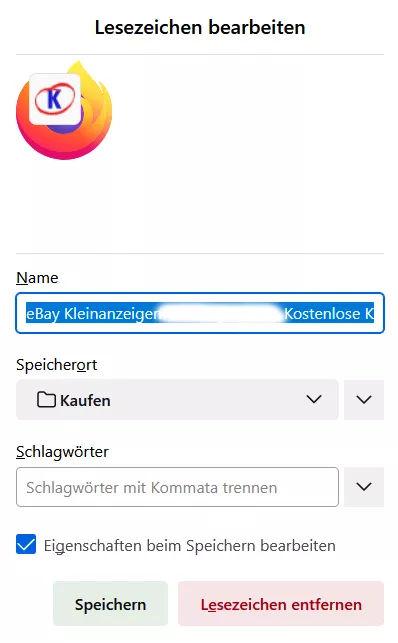Click empty preview area below Firefox logo

point(200,207)
